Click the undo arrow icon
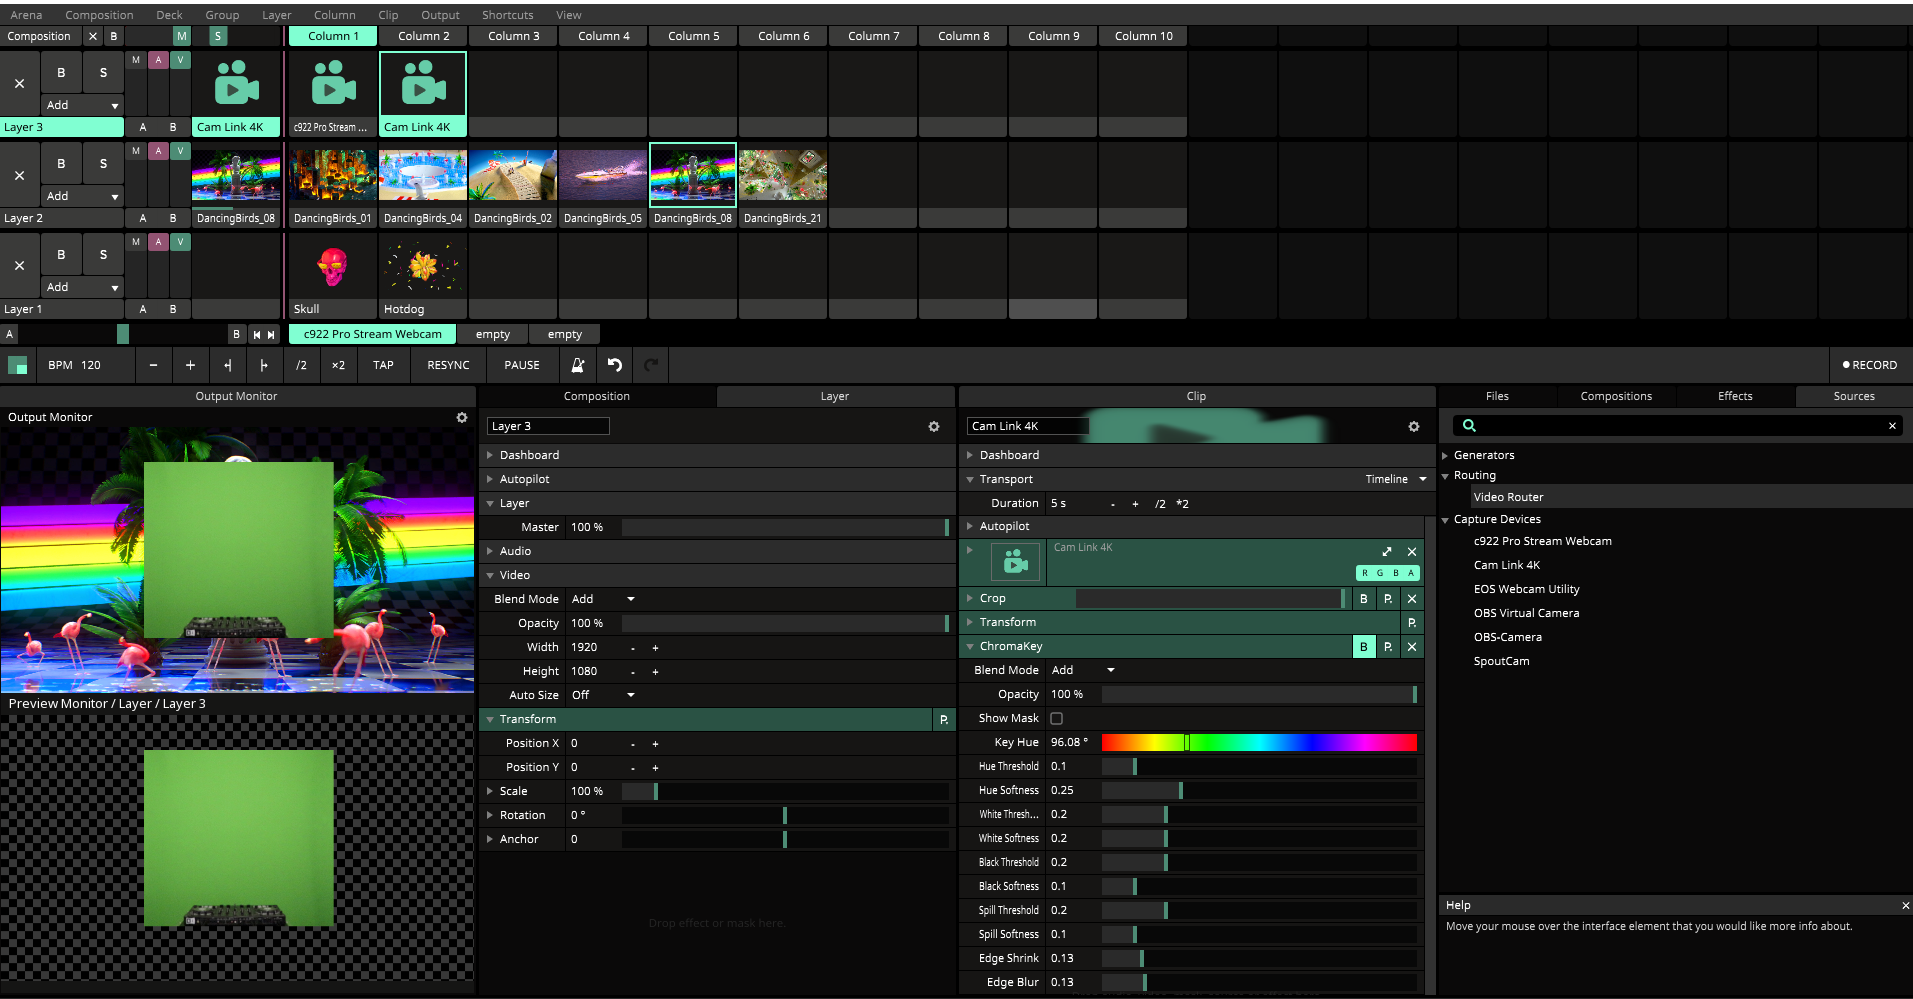Viewport: 1913px width, 999px height. tap(615, 365)
